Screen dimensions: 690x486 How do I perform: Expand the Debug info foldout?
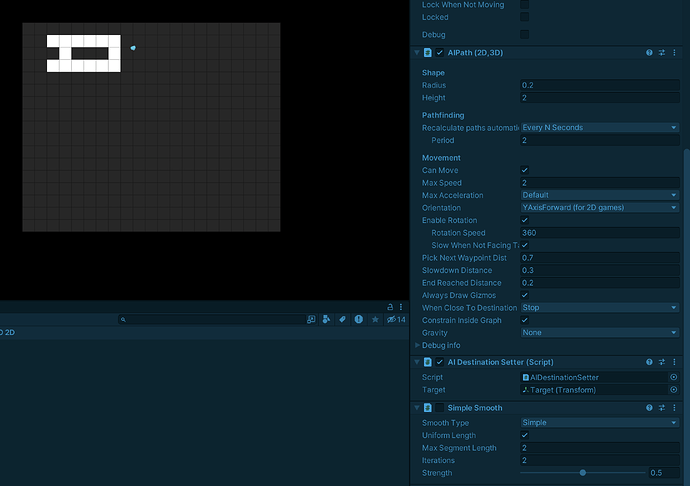417,346
